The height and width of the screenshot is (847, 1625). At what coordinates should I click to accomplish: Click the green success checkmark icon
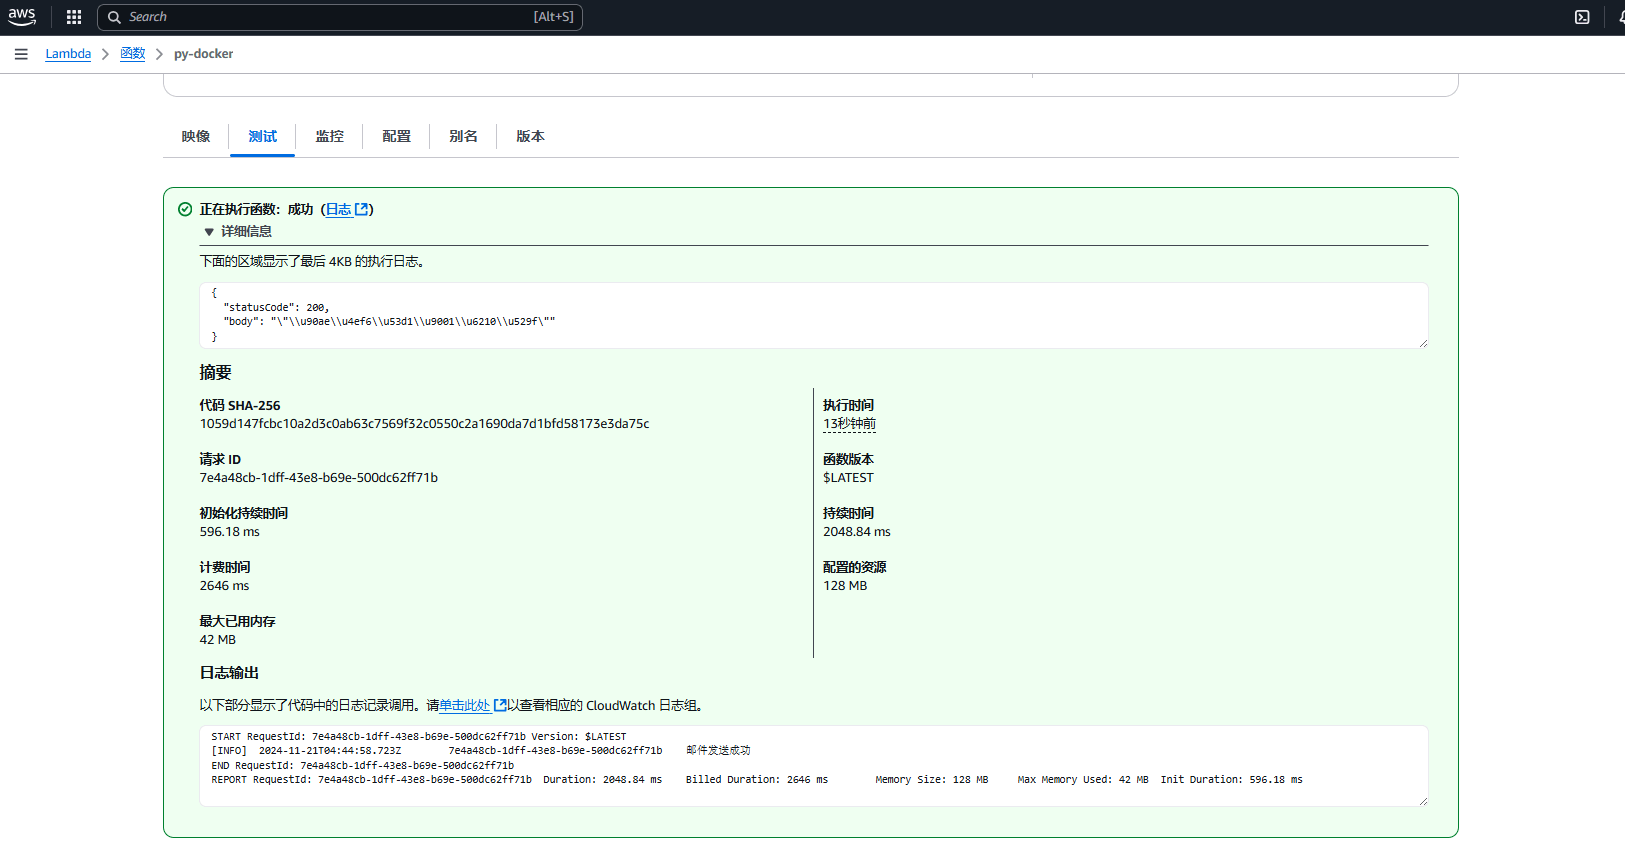pyautogui.click(x=185, y=209)
